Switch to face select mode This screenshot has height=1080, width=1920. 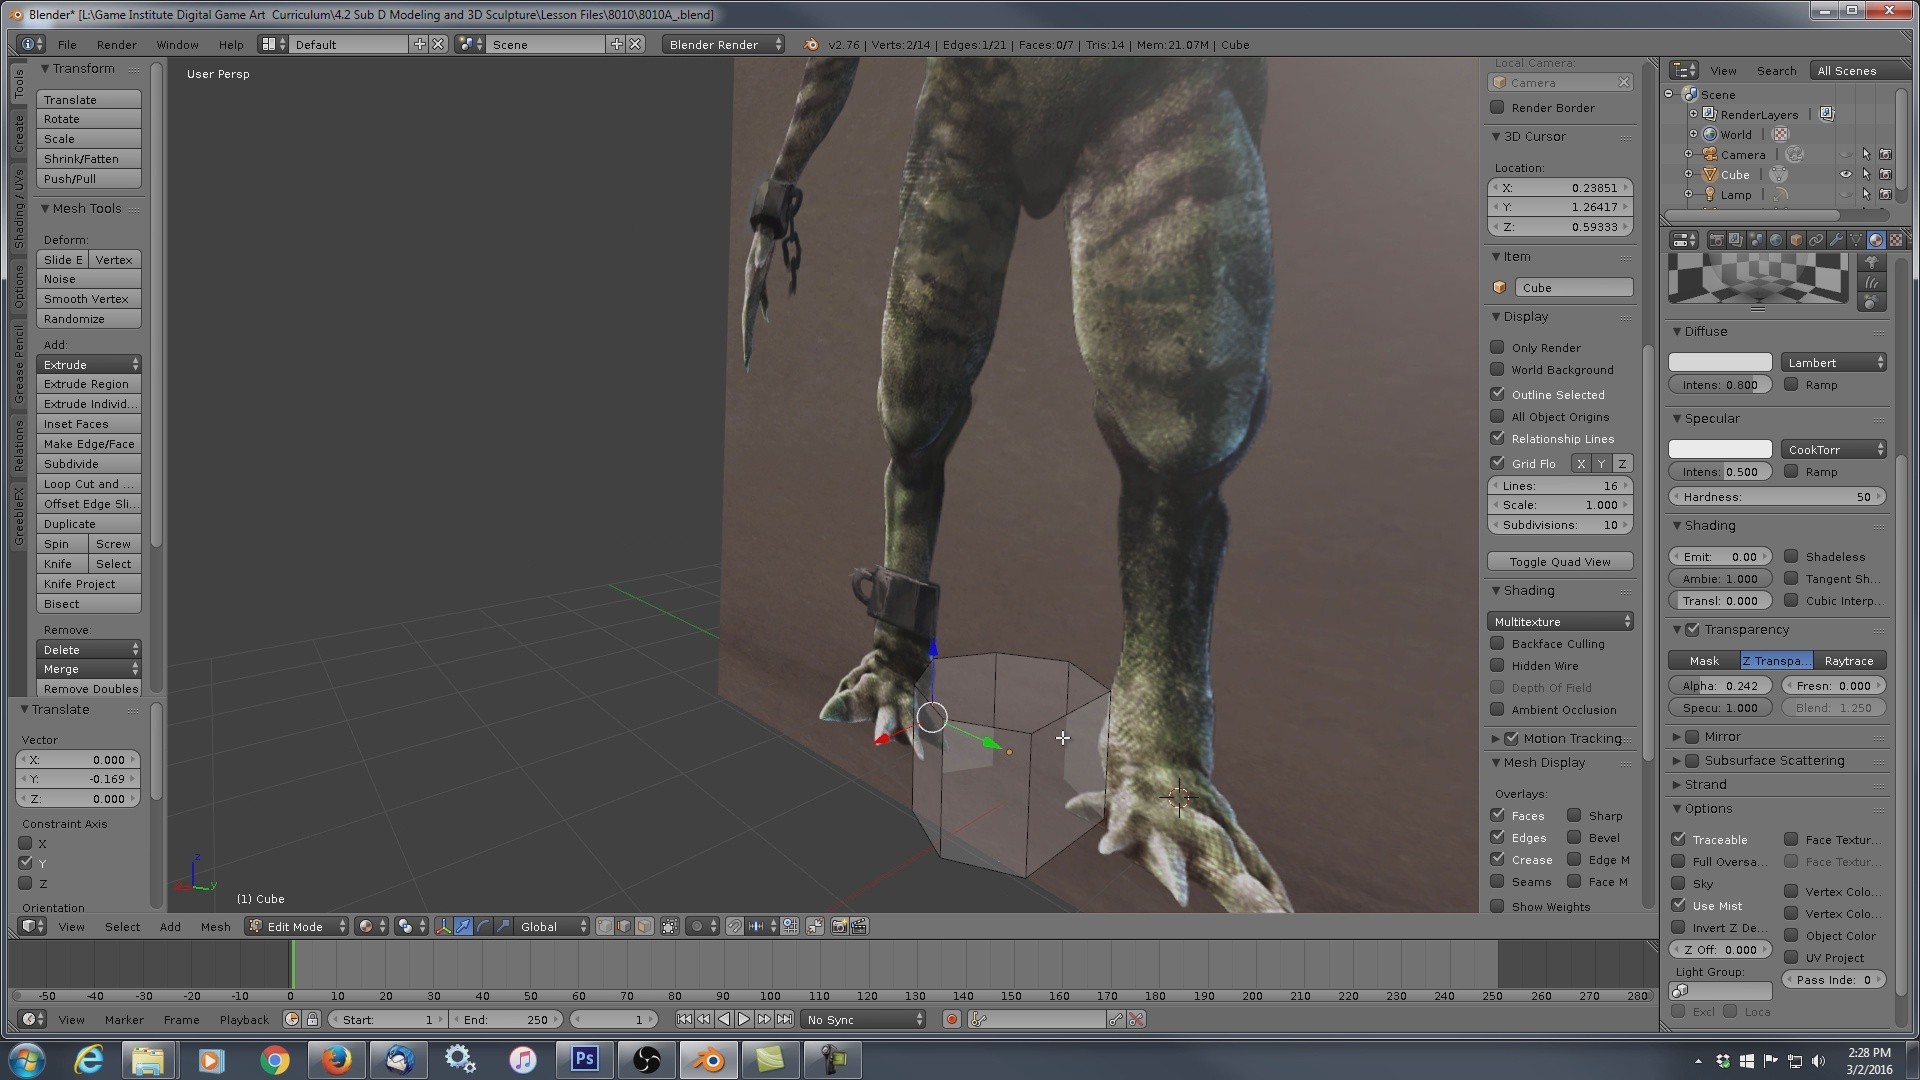(x=644, y=927)
